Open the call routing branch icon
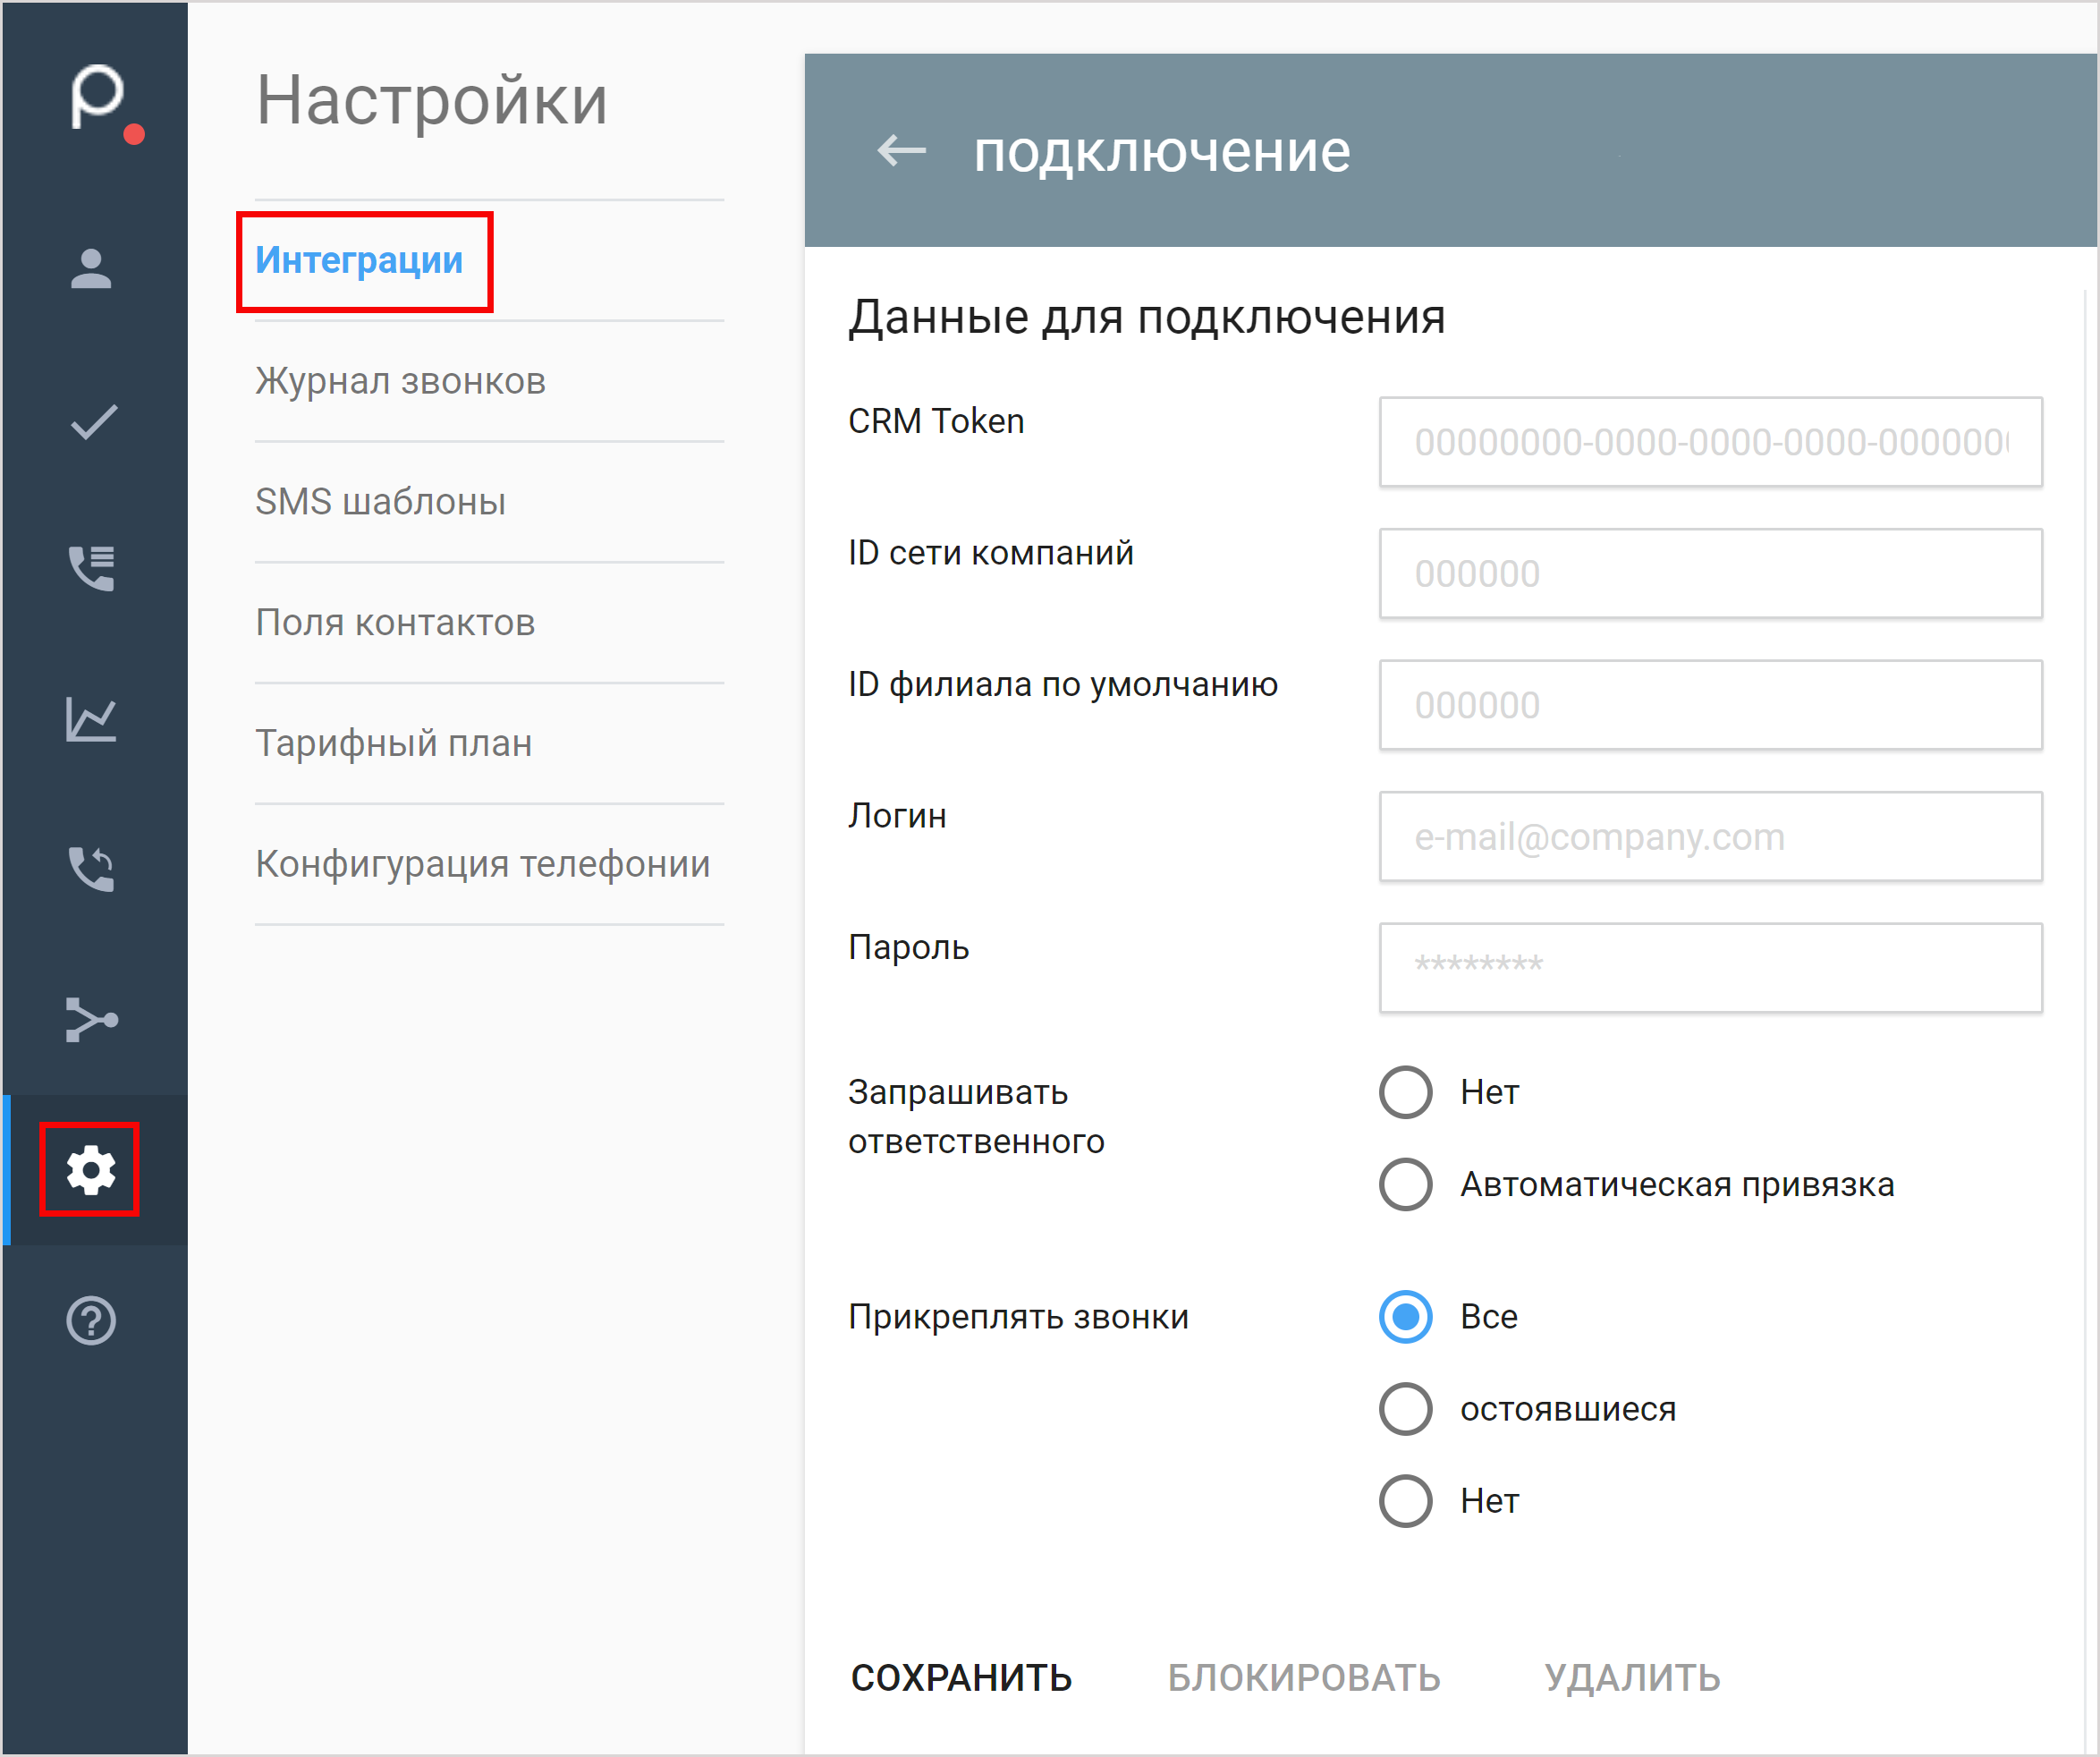The width and height of the screenshot is (2100, 1757). 91,1019
